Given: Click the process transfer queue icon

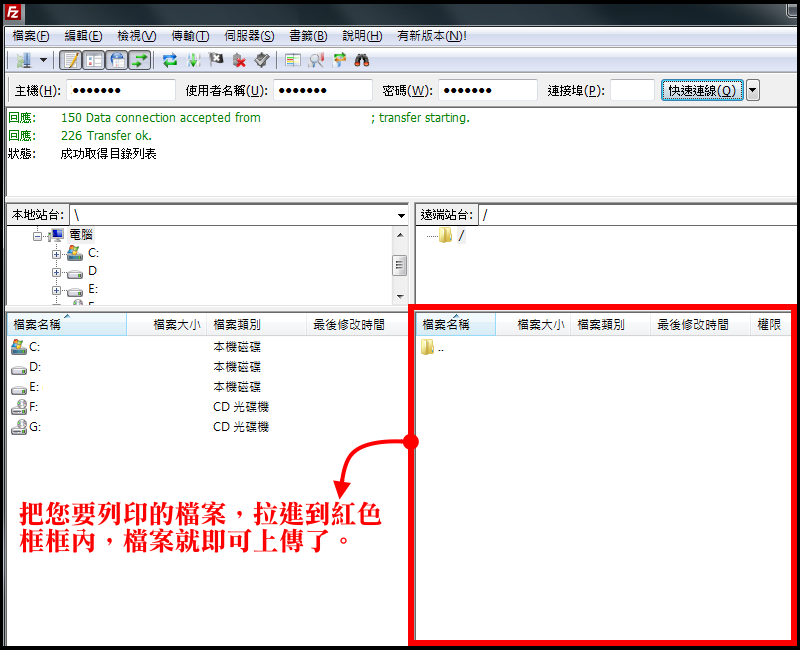Looking at the screenshot, I should [193, 60].
